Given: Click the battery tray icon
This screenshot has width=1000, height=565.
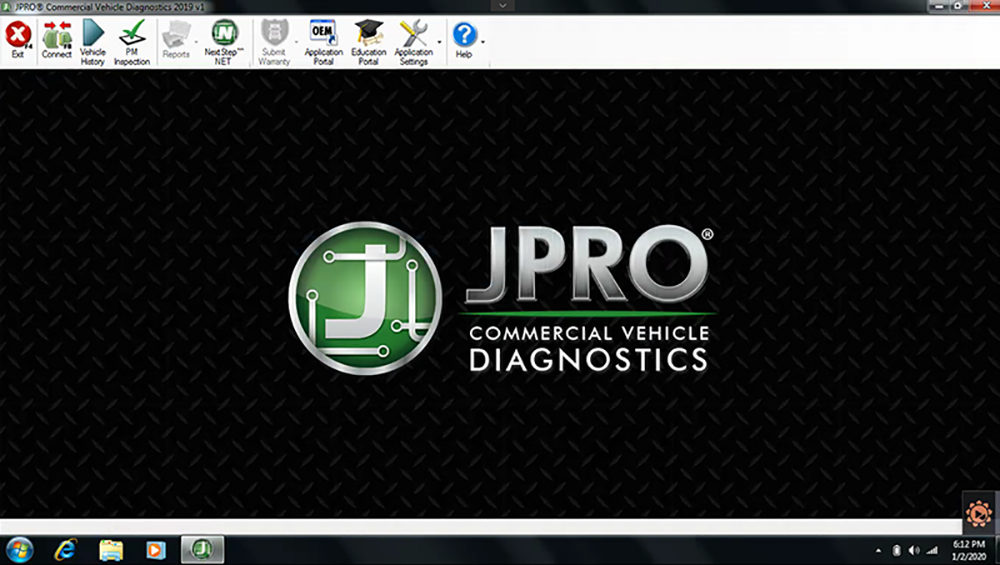Looking at the screenshot, I should tap(896, 550).
